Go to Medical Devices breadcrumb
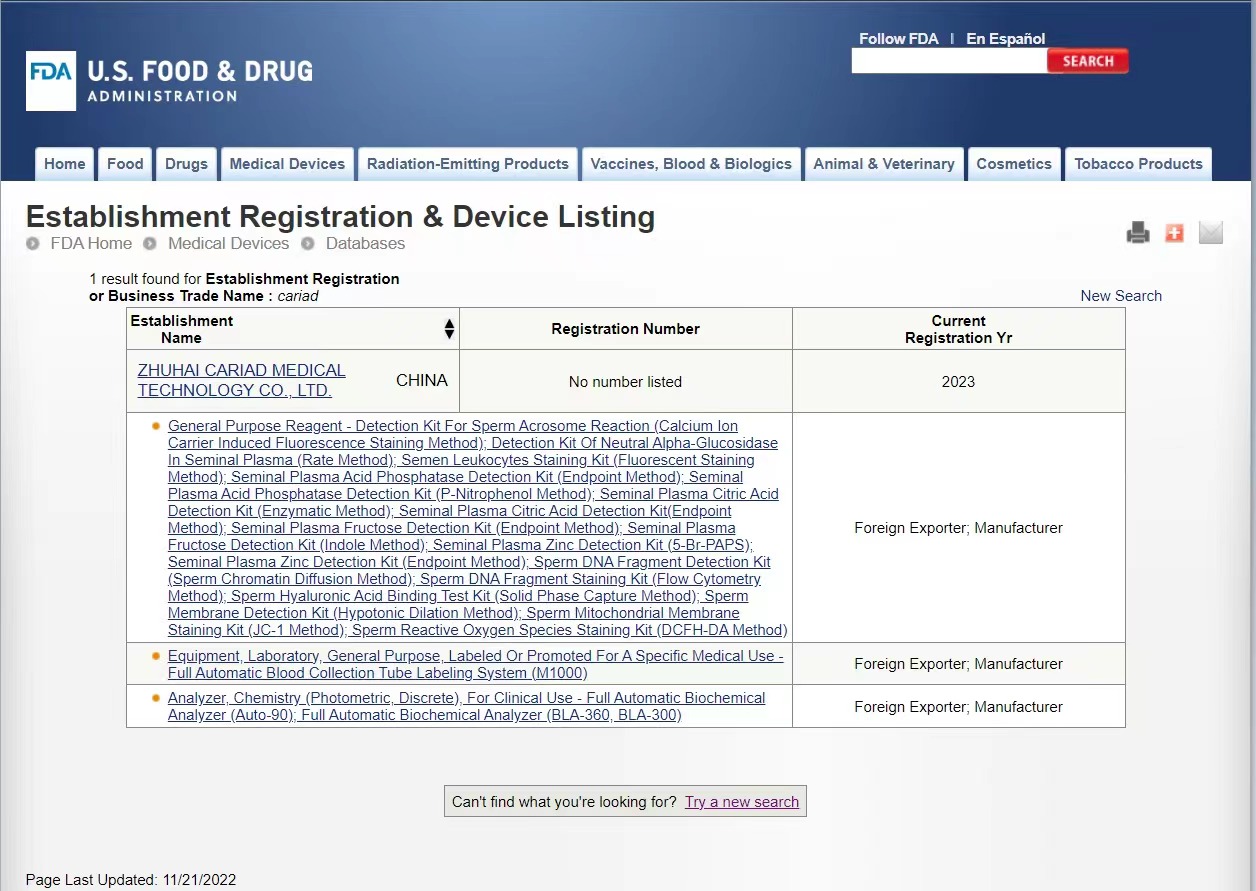 pos(228,243)
